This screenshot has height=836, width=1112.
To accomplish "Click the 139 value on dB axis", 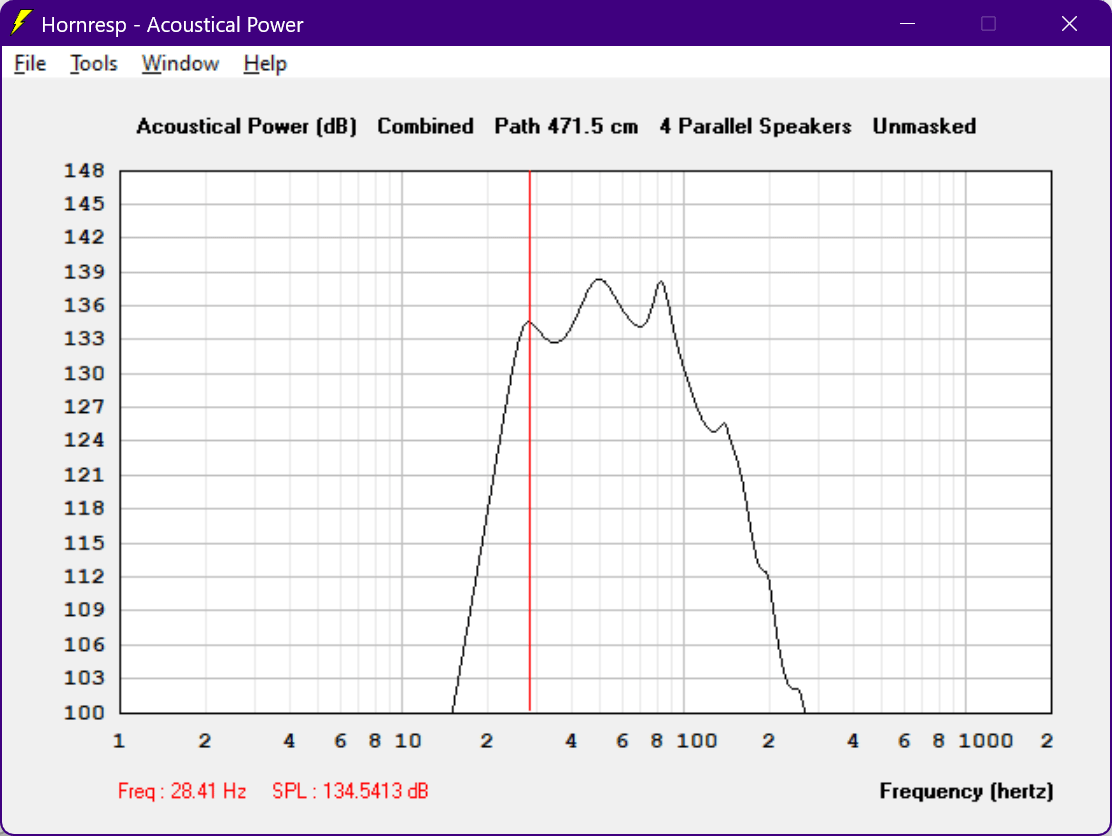I will pyautogui.click(x=84, y=272).
